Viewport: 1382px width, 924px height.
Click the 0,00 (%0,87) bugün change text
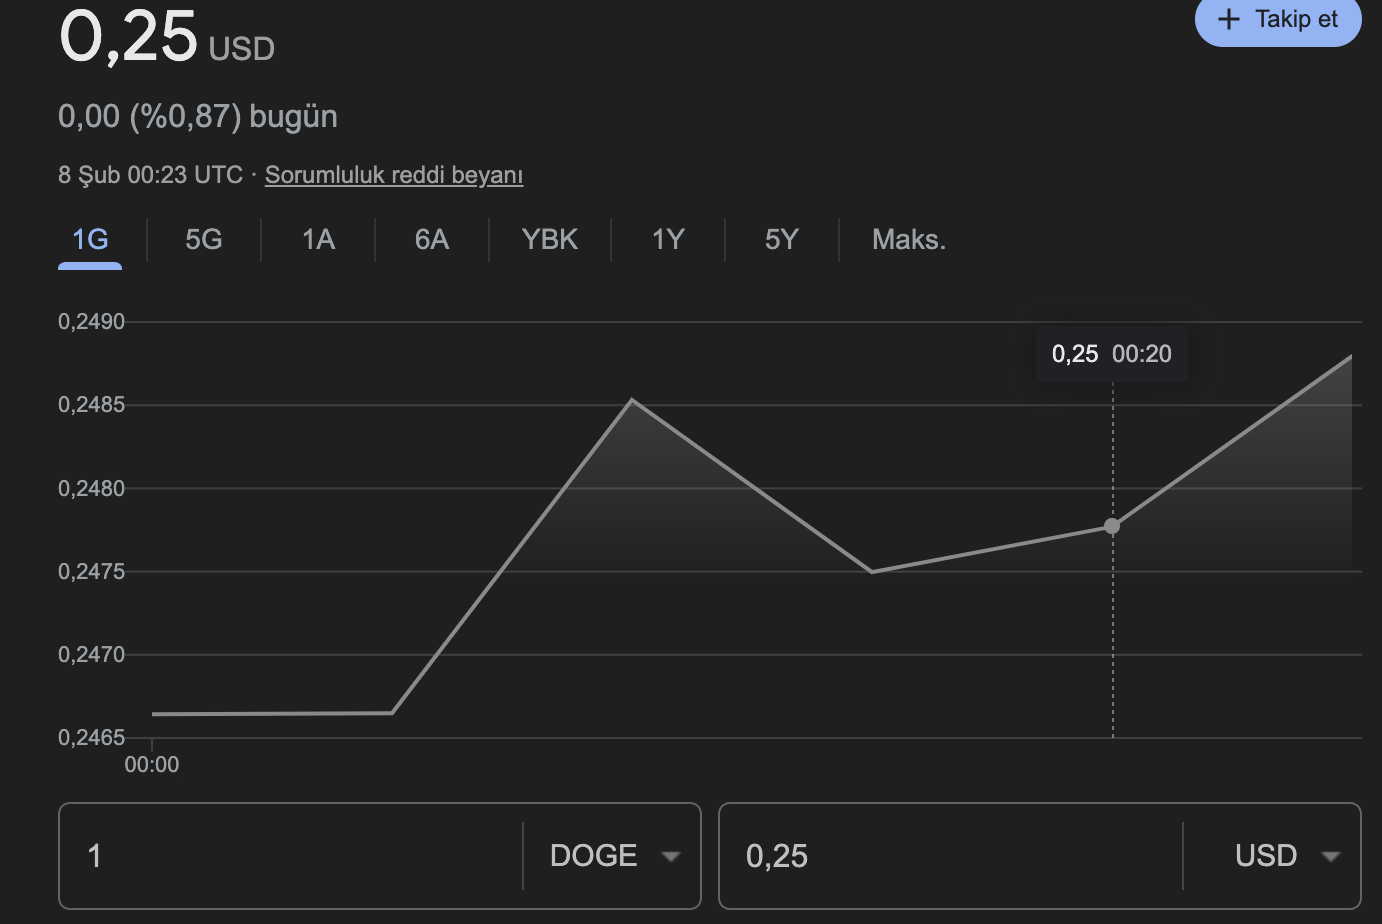(x=198, y=117)
